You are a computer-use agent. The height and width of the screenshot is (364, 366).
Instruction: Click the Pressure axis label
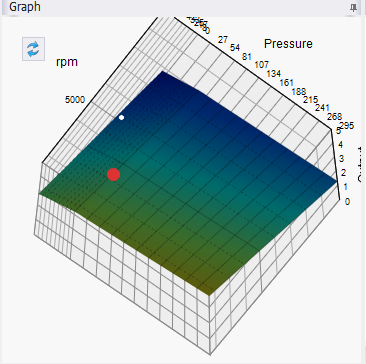(288, 44)
